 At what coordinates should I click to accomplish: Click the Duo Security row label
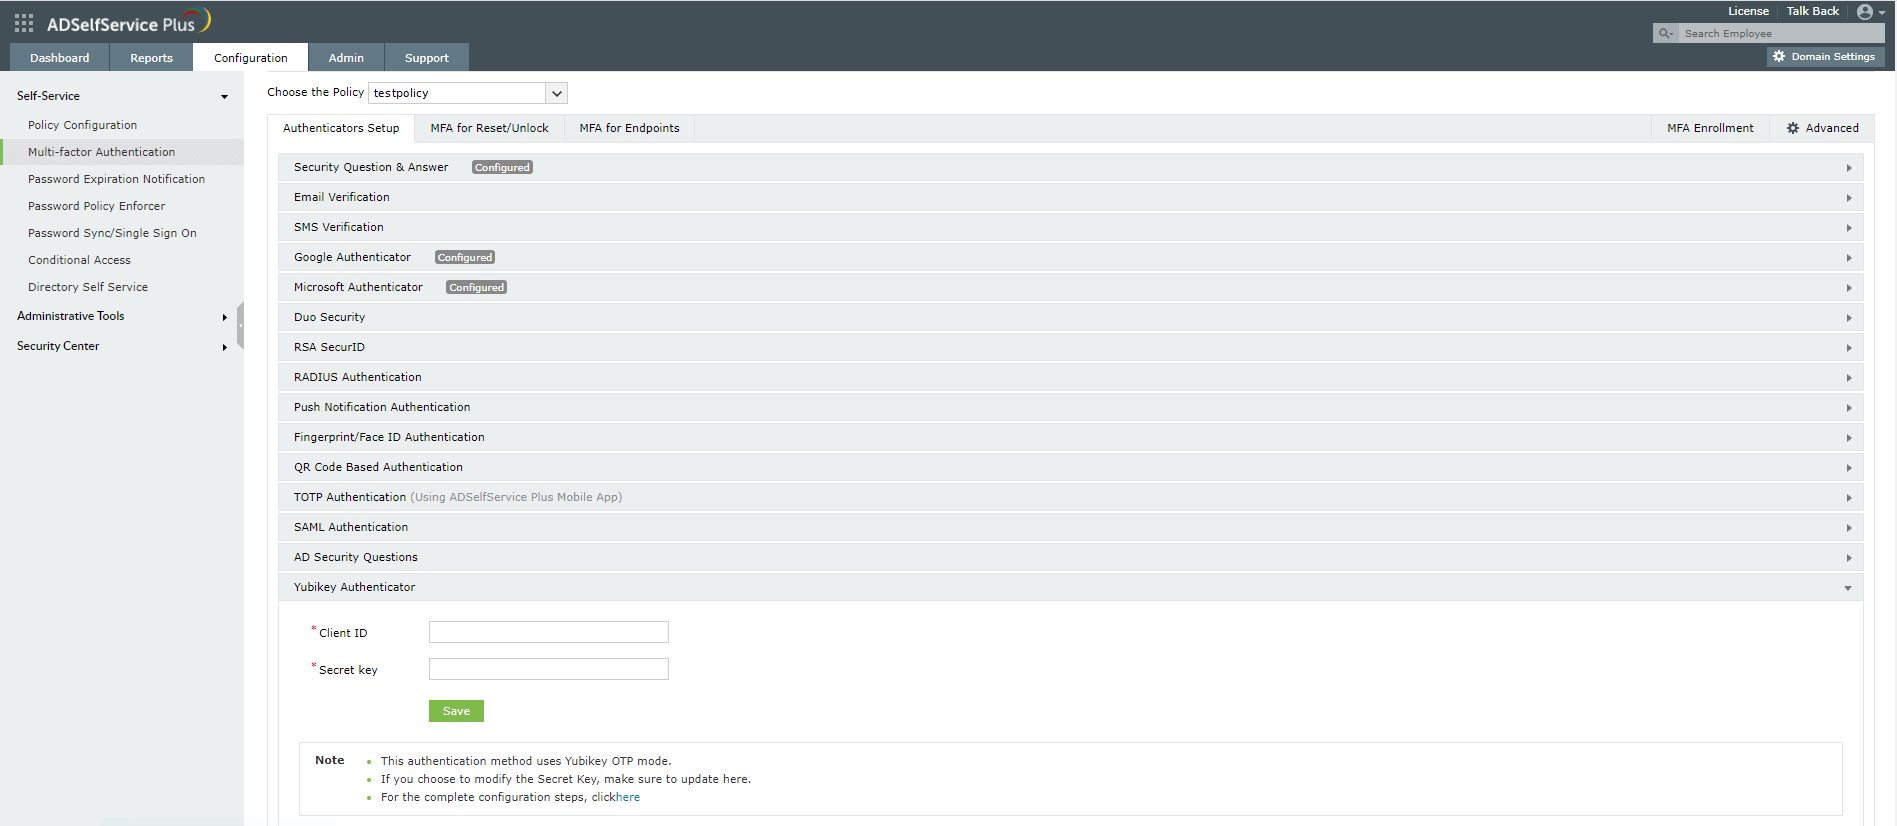pyautogui.click(x=330, y=318)
